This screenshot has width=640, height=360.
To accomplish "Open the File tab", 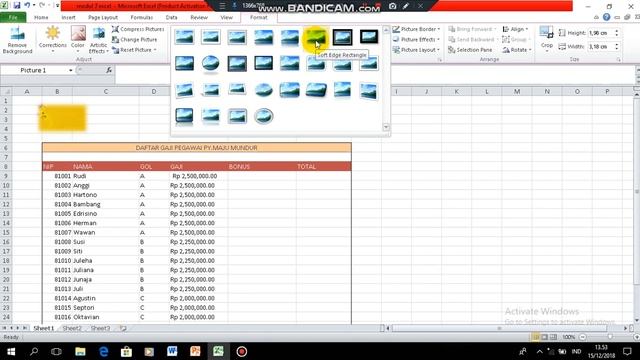I will pos(13,18).
